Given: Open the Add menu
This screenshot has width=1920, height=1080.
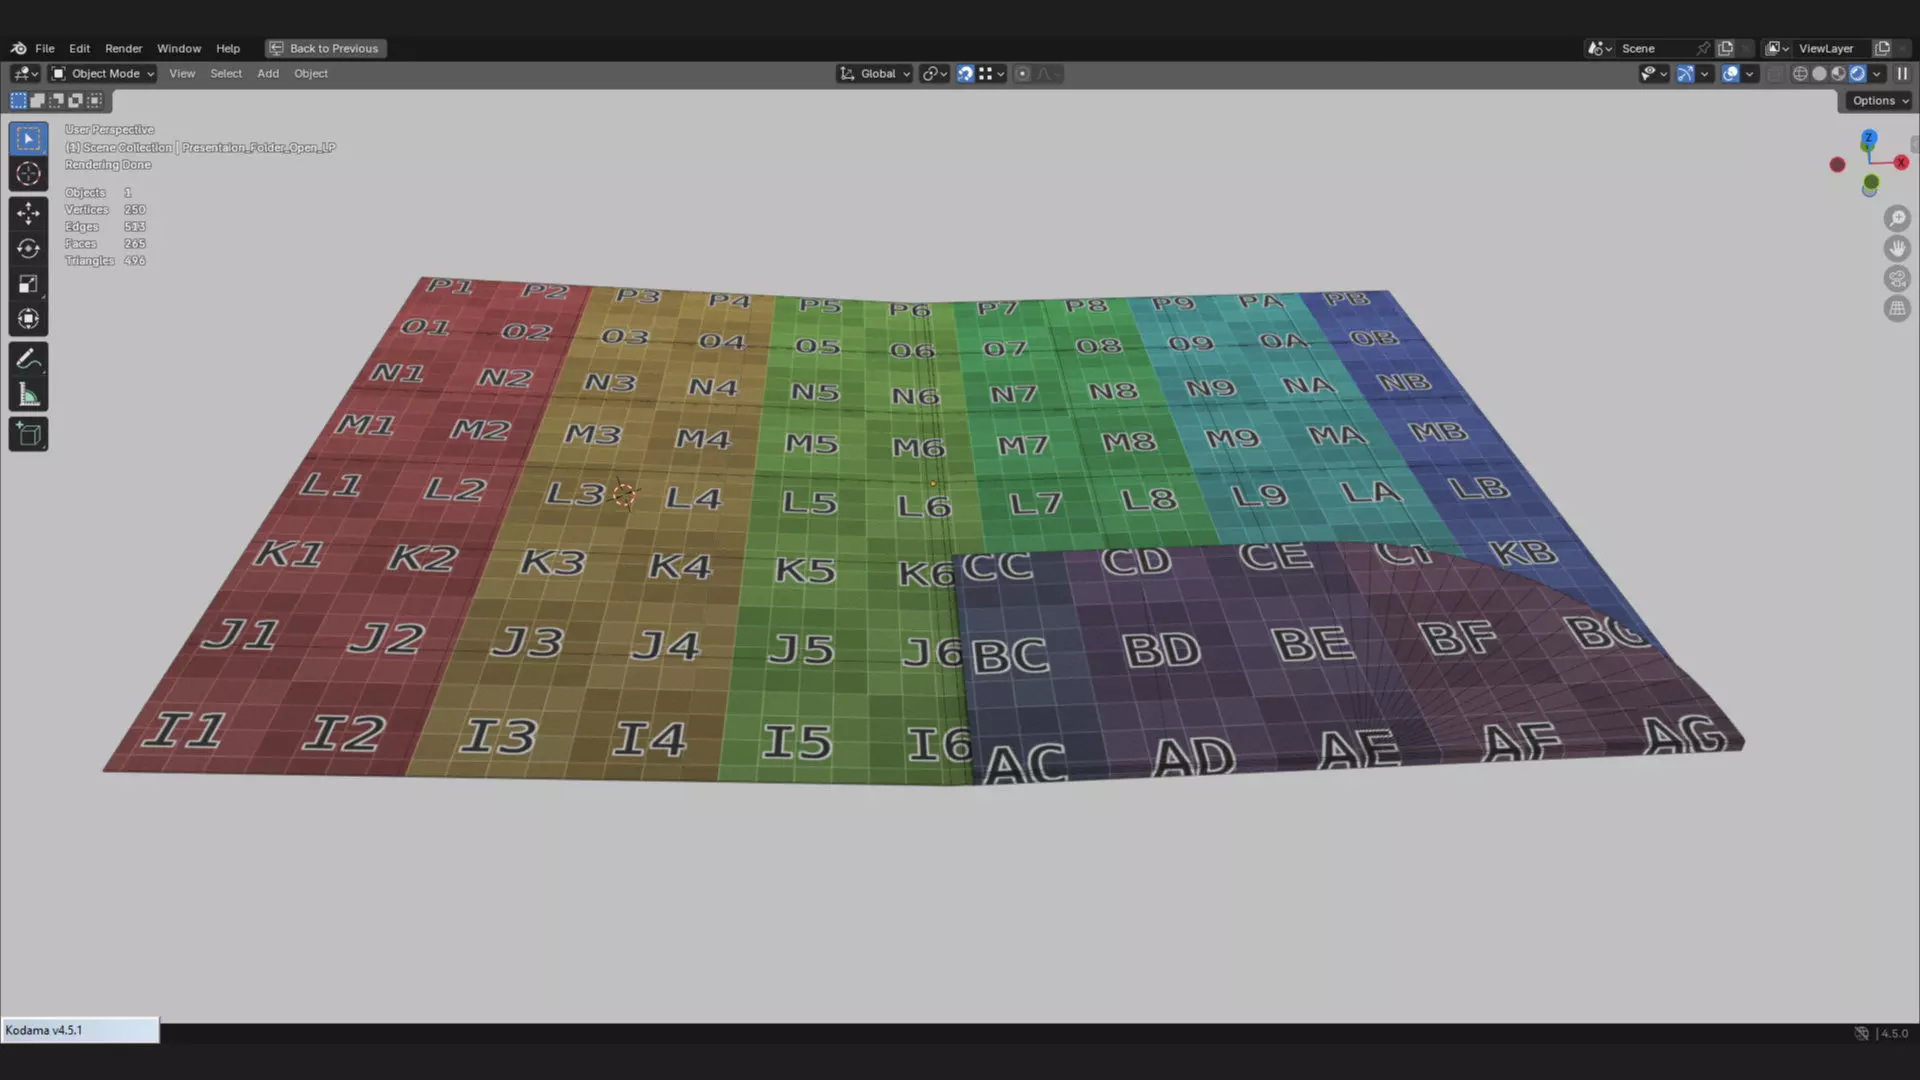Looking at the screenshot, I should click(267, 74).
